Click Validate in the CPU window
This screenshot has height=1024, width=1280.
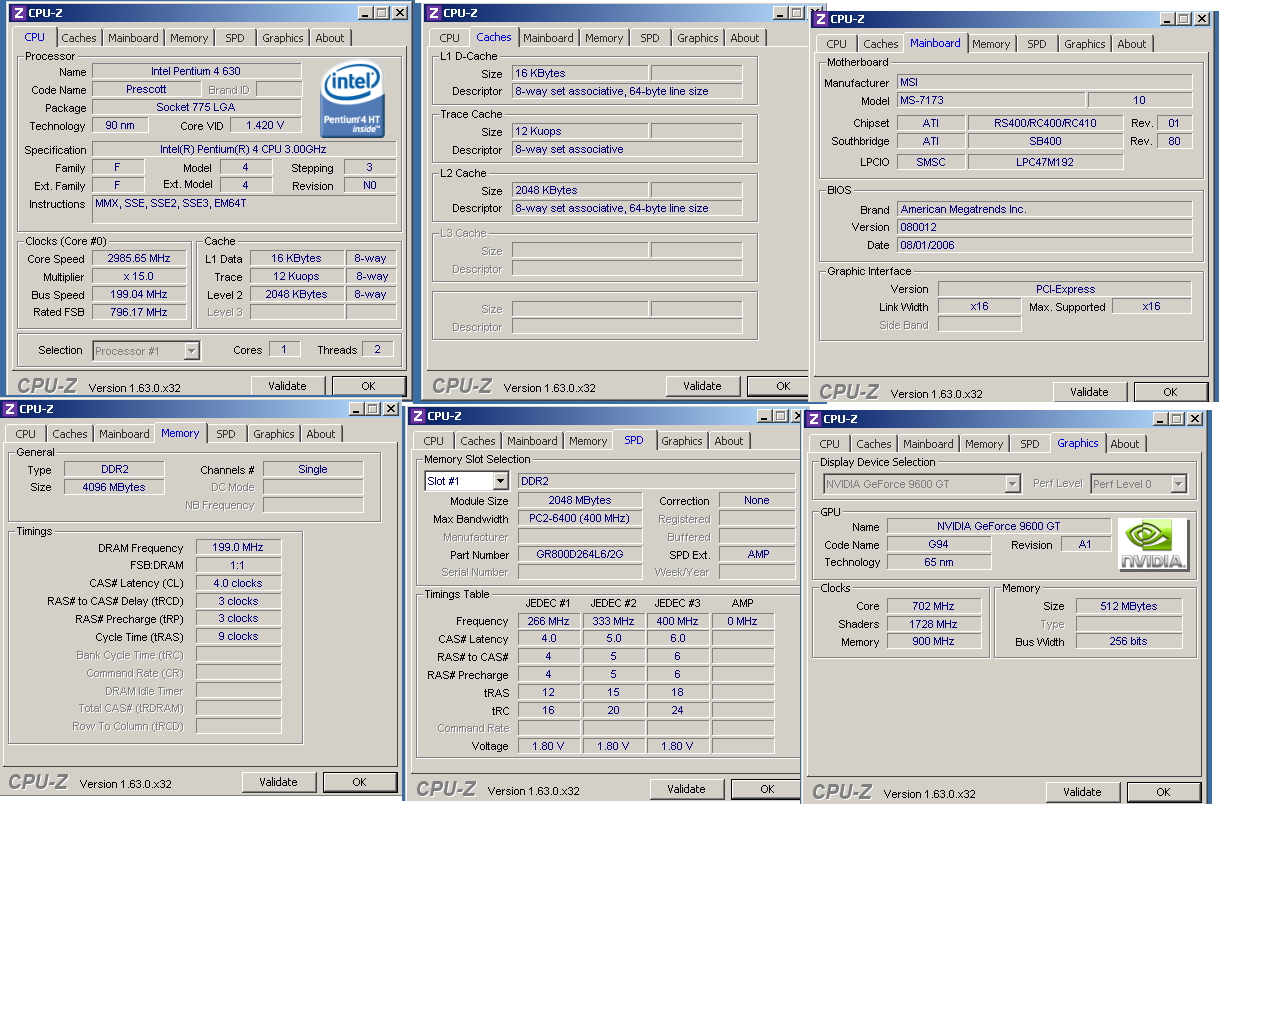coord(288,385)
